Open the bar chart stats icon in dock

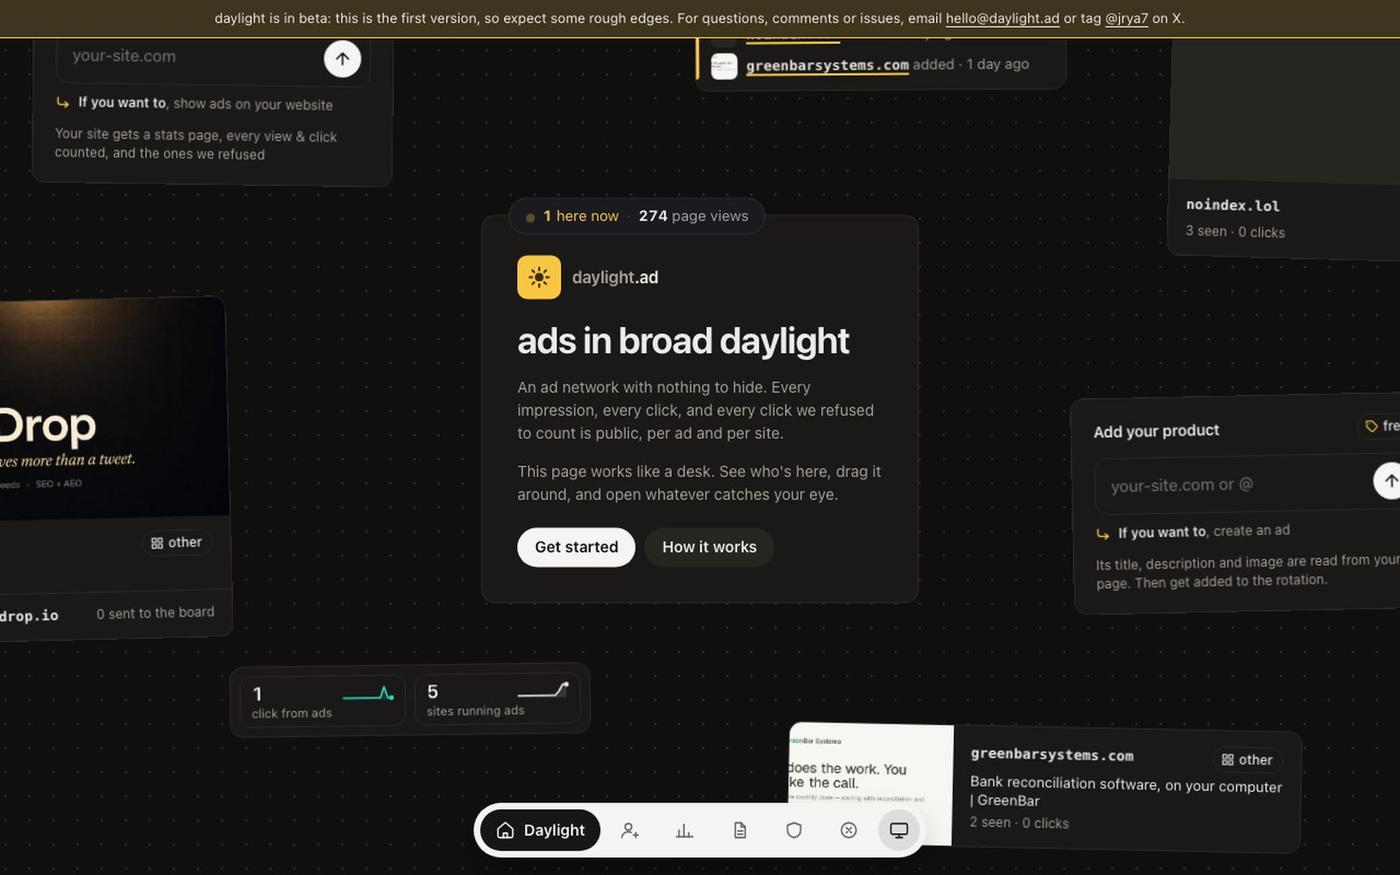coord(685,830)
